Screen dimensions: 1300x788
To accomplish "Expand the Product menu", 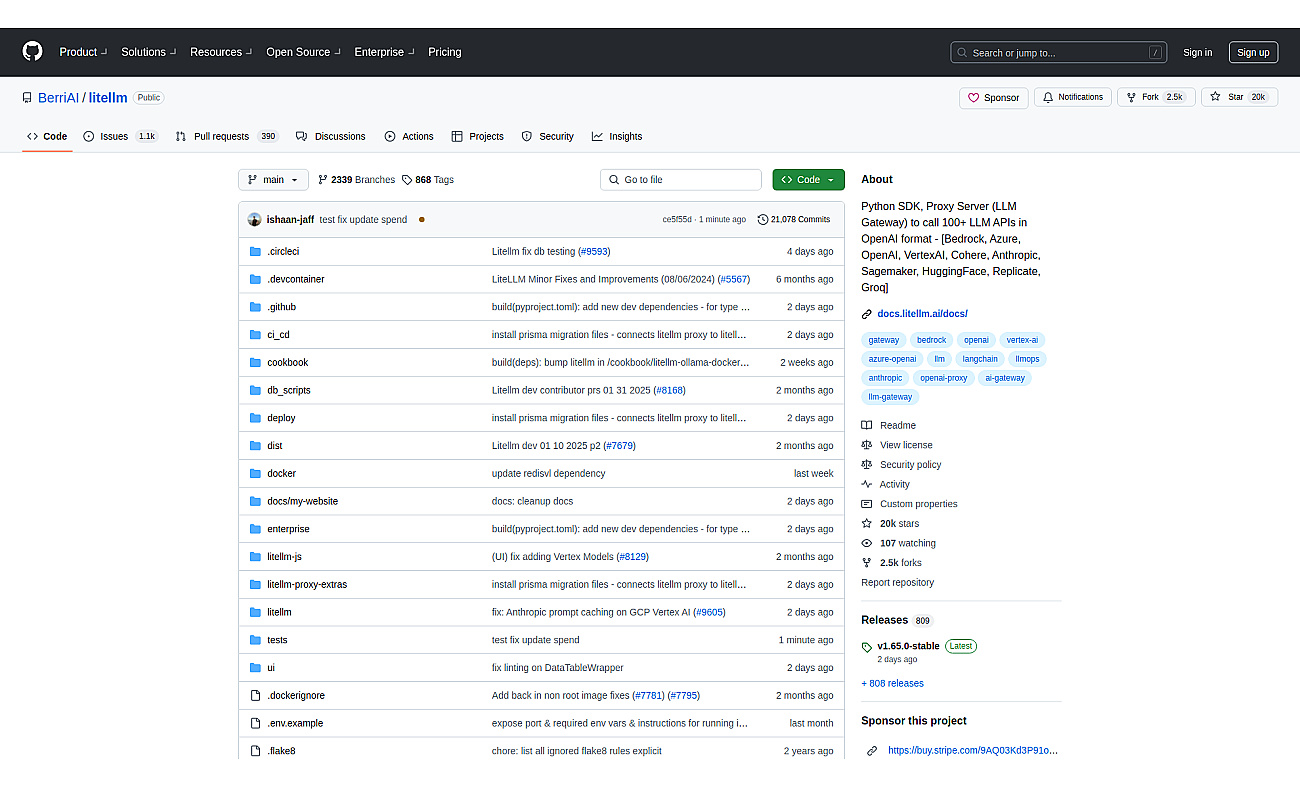I will tap(83, 52).
